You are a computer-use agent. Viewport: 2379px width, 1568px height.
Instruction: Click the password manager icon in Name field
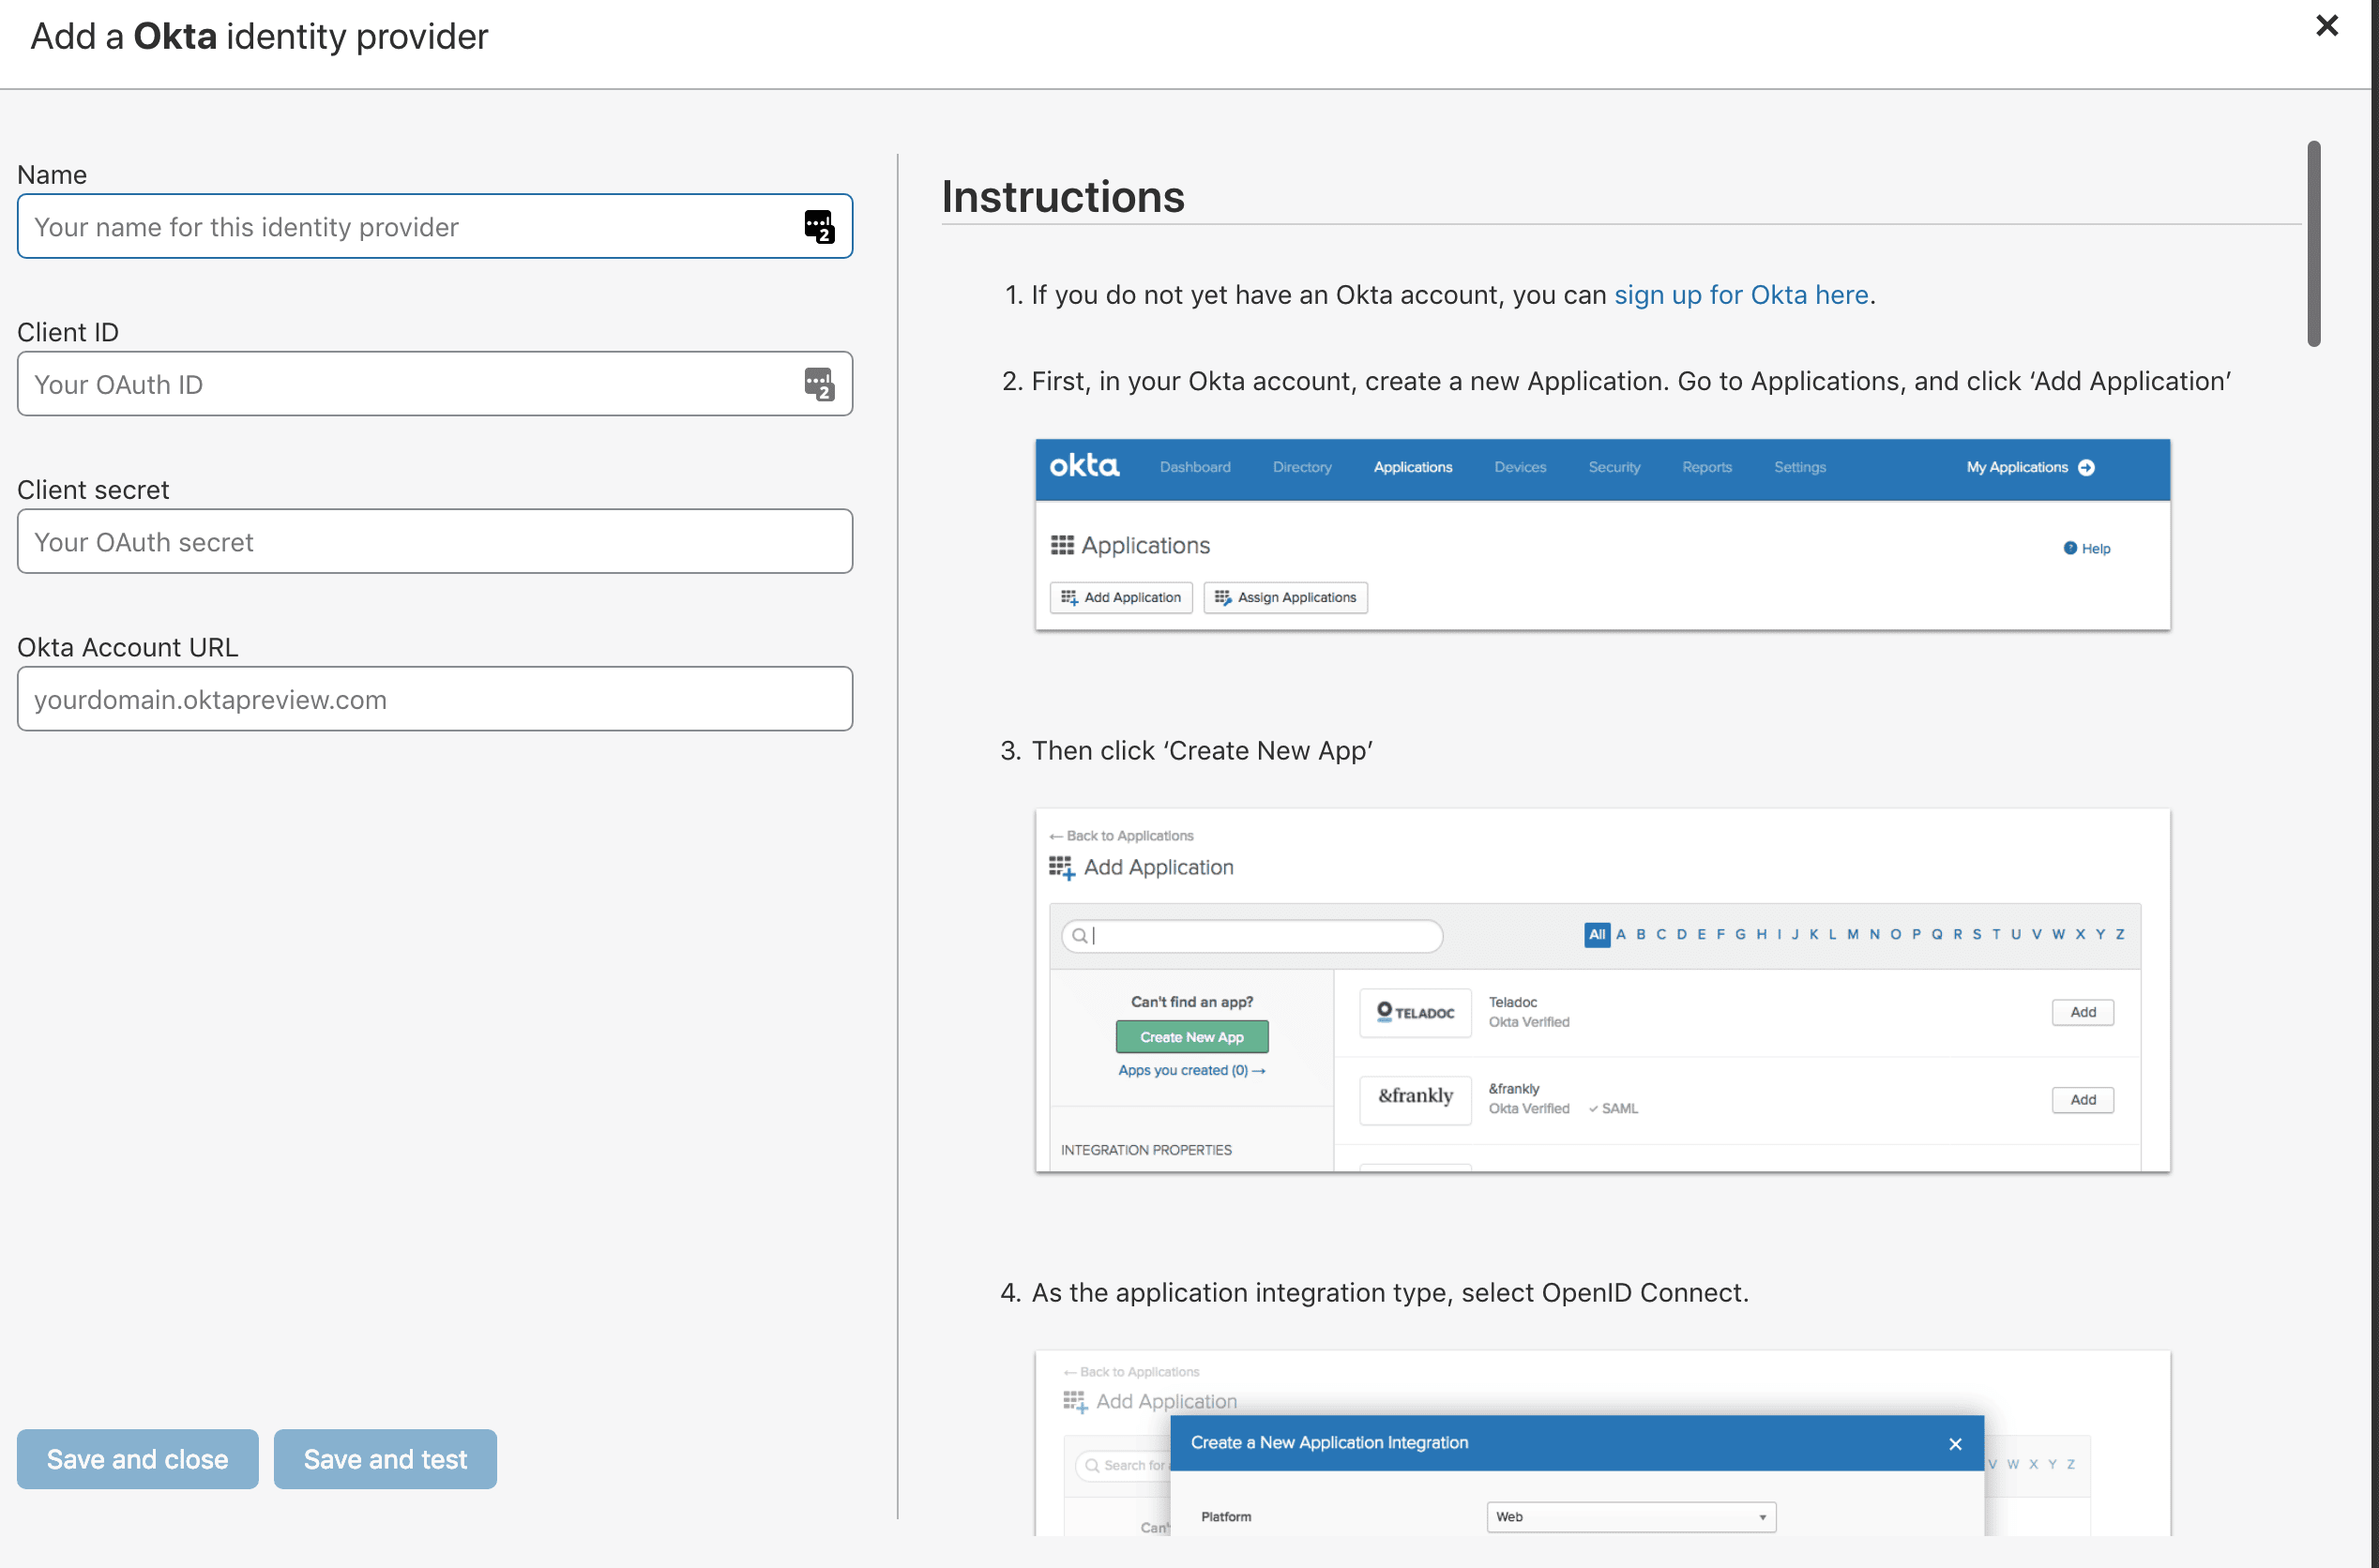coord(819,227)
